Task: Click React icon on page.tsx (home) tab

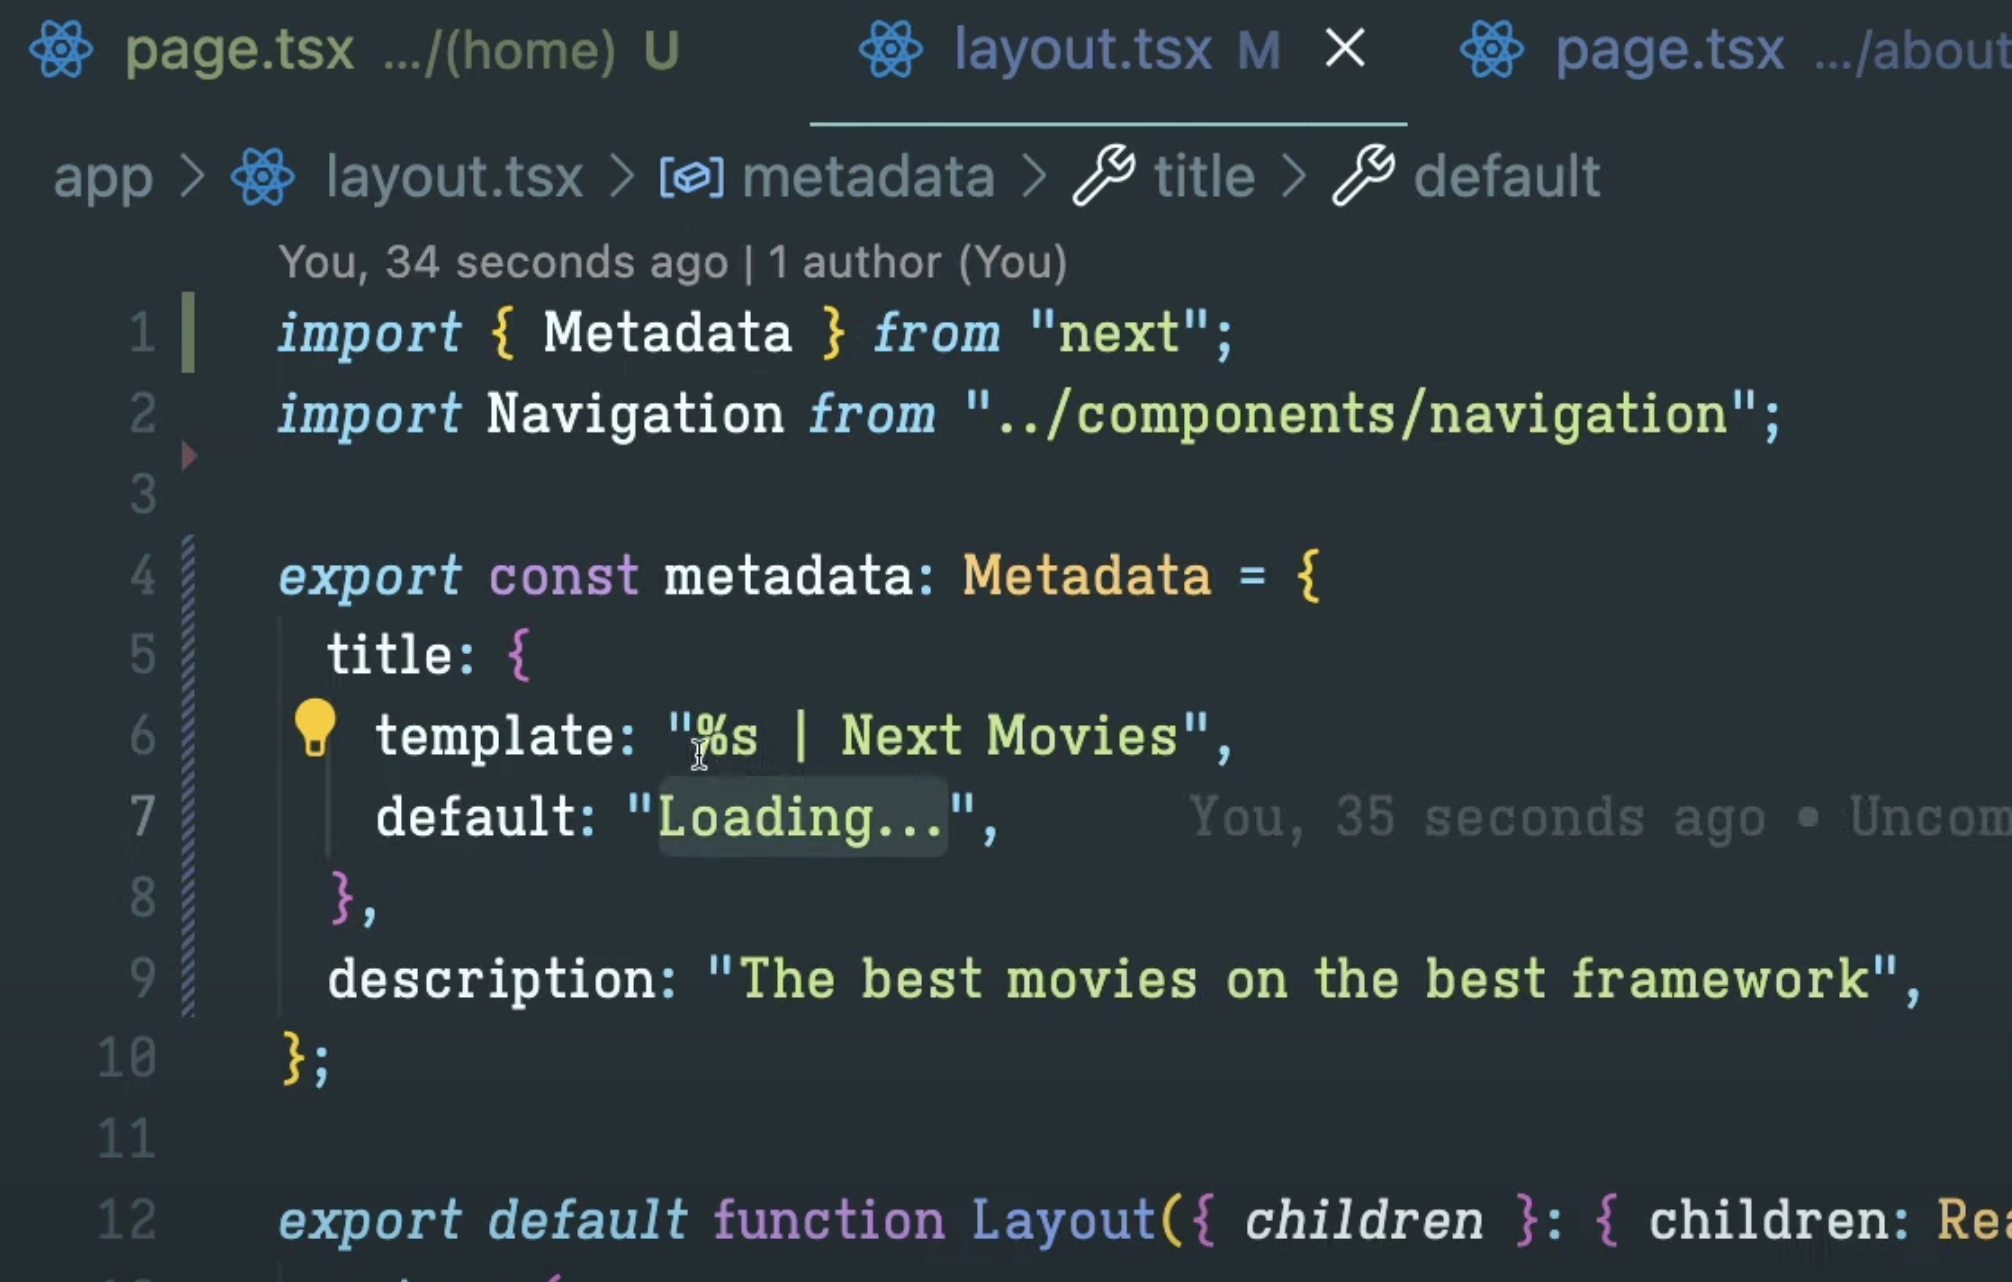Action: point(61,49)
